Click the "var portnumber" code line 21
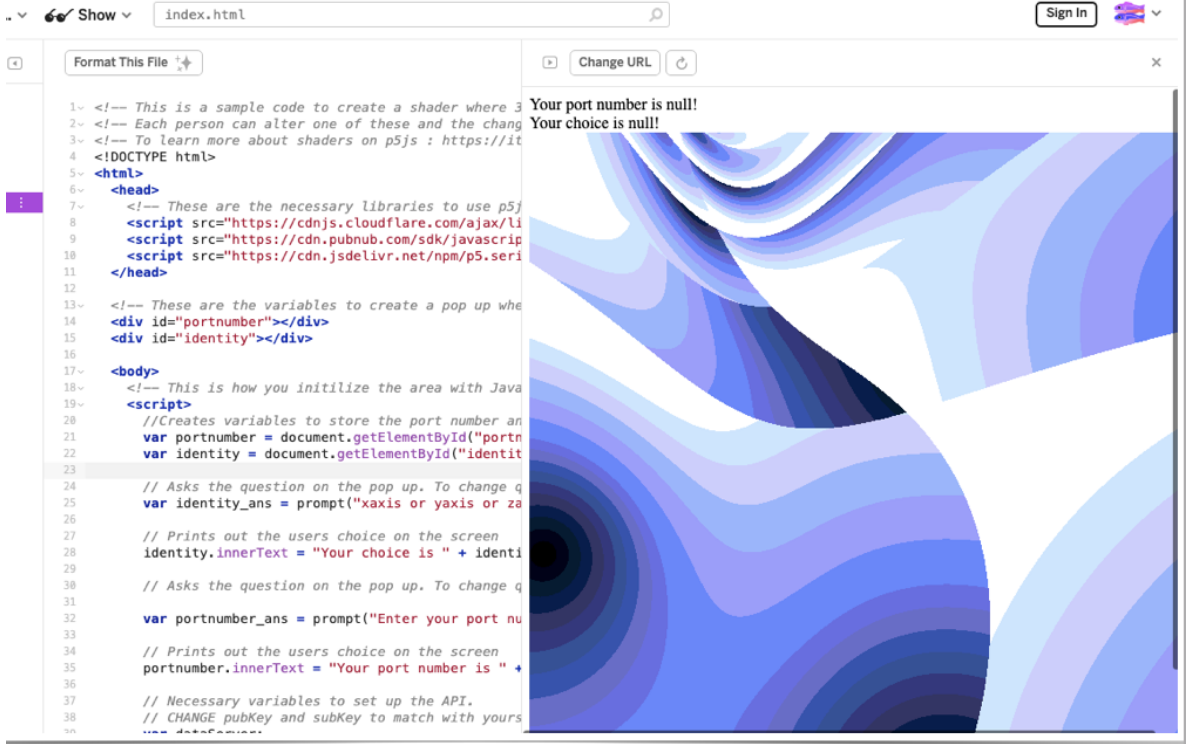This screenshot has height=744, width=1196. pos(333,437)
